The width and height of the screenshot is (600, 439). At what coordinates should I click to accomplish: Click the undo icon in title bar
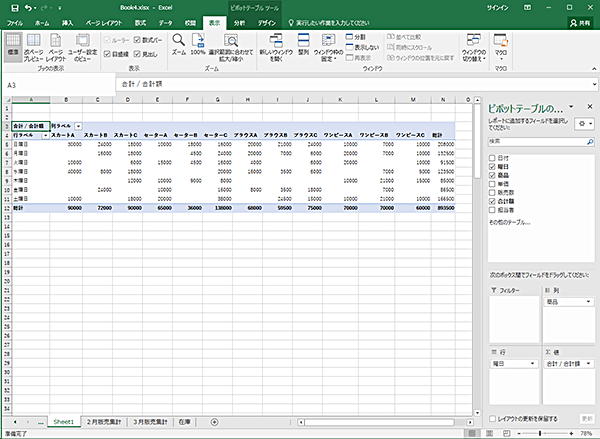pos(28,8)
